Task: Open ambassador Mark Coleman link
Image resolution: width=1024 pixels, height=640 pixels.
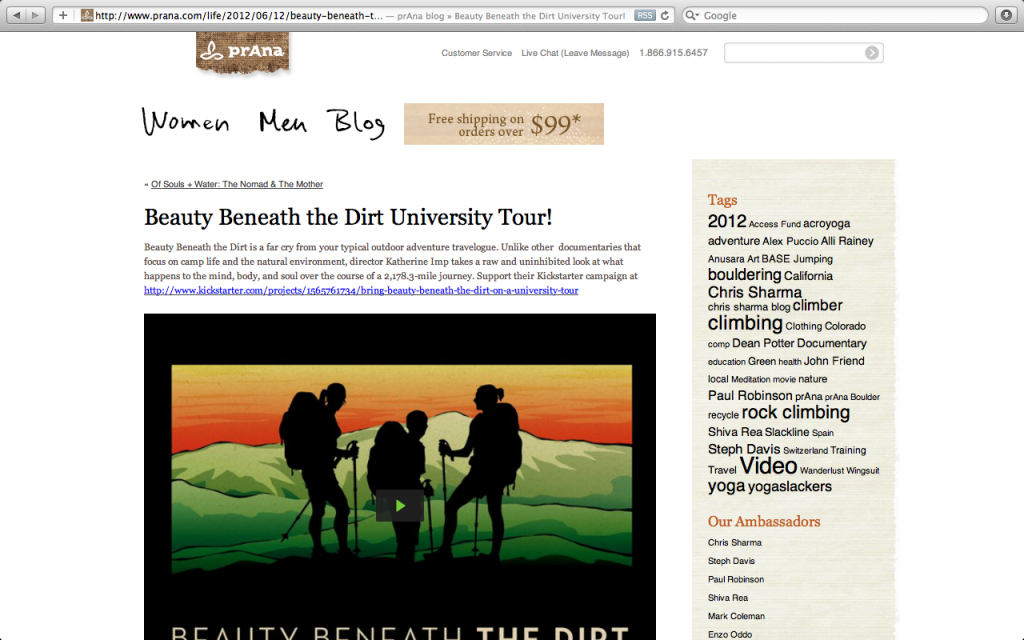Action: (737, 616)
